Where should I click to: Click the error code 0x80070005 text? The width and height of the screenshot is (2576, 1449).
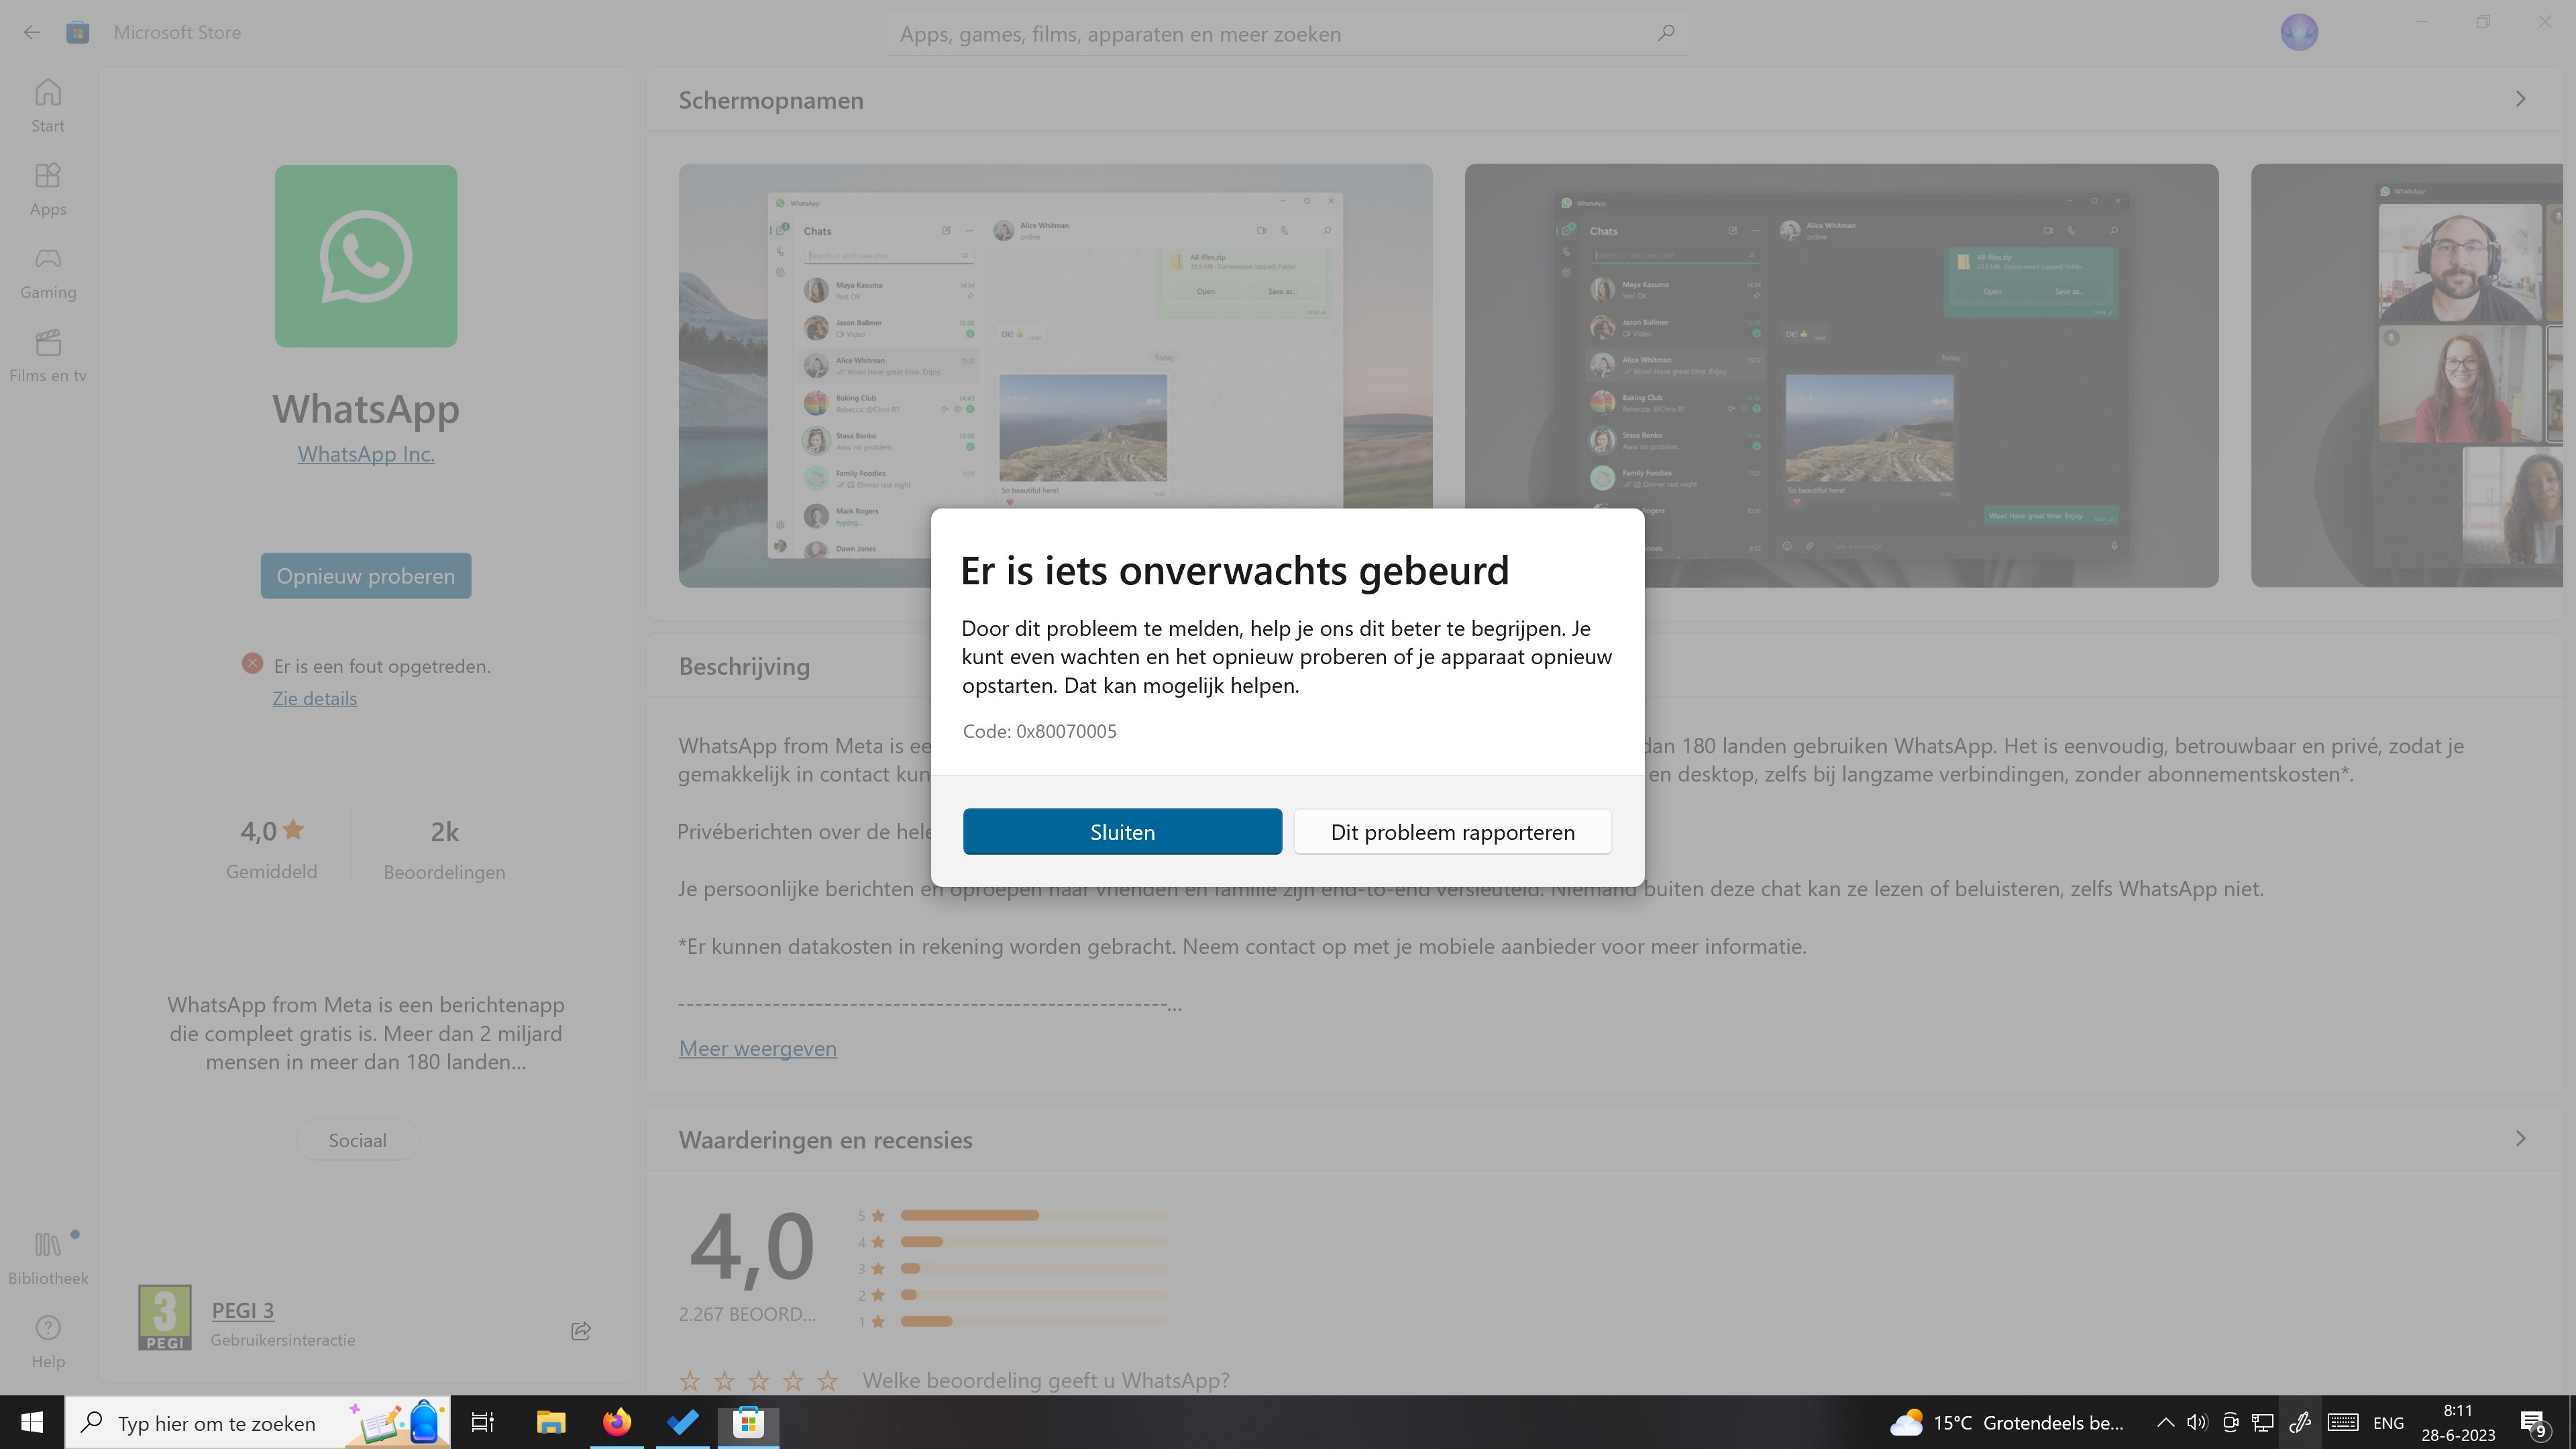click(1039, 731)
